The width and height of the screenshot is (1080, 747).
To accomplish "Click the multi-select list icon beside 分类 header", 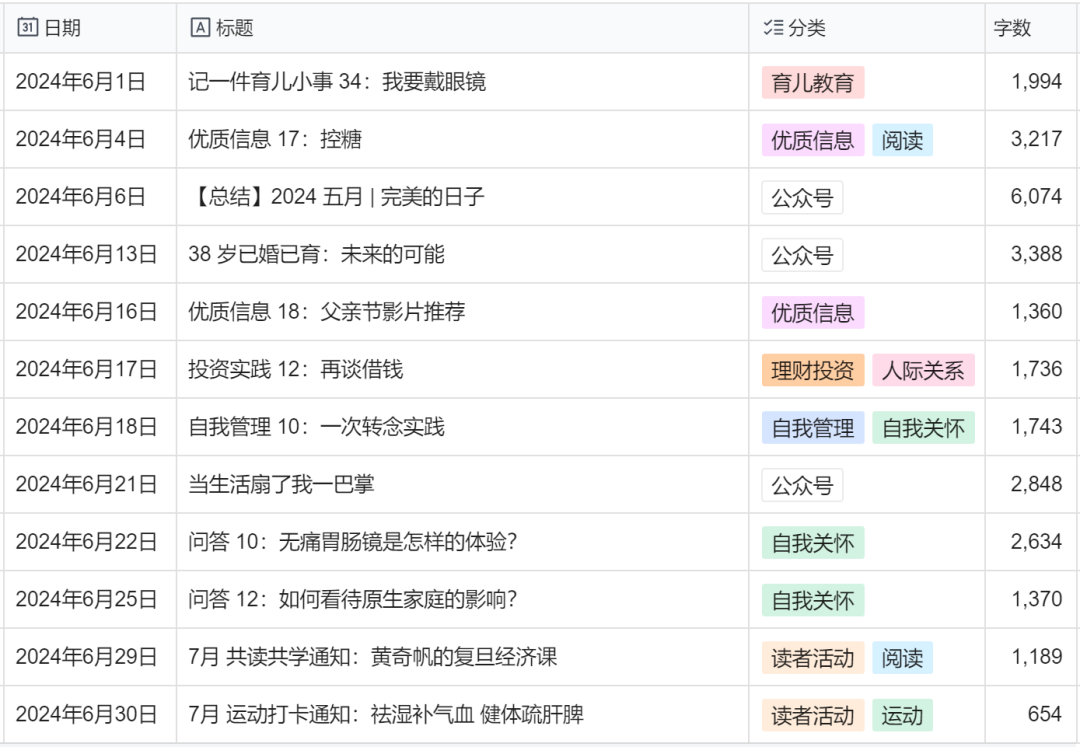I will click(773, 28).
